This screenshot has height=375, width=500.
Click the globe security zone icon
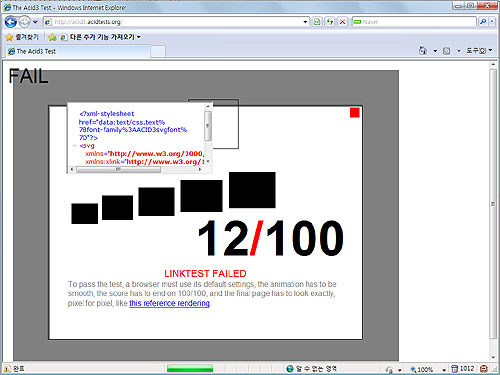point(290,369)
